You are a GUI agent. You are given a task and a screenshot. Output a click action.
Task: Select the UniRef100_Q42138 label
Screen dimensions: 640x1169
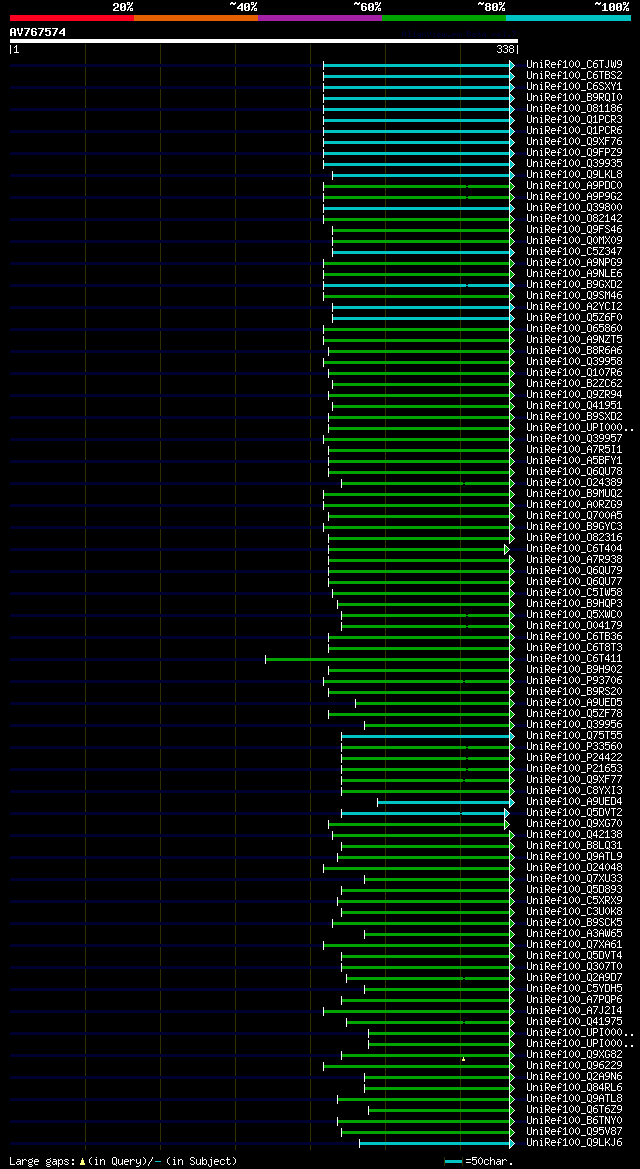[574, 834]
